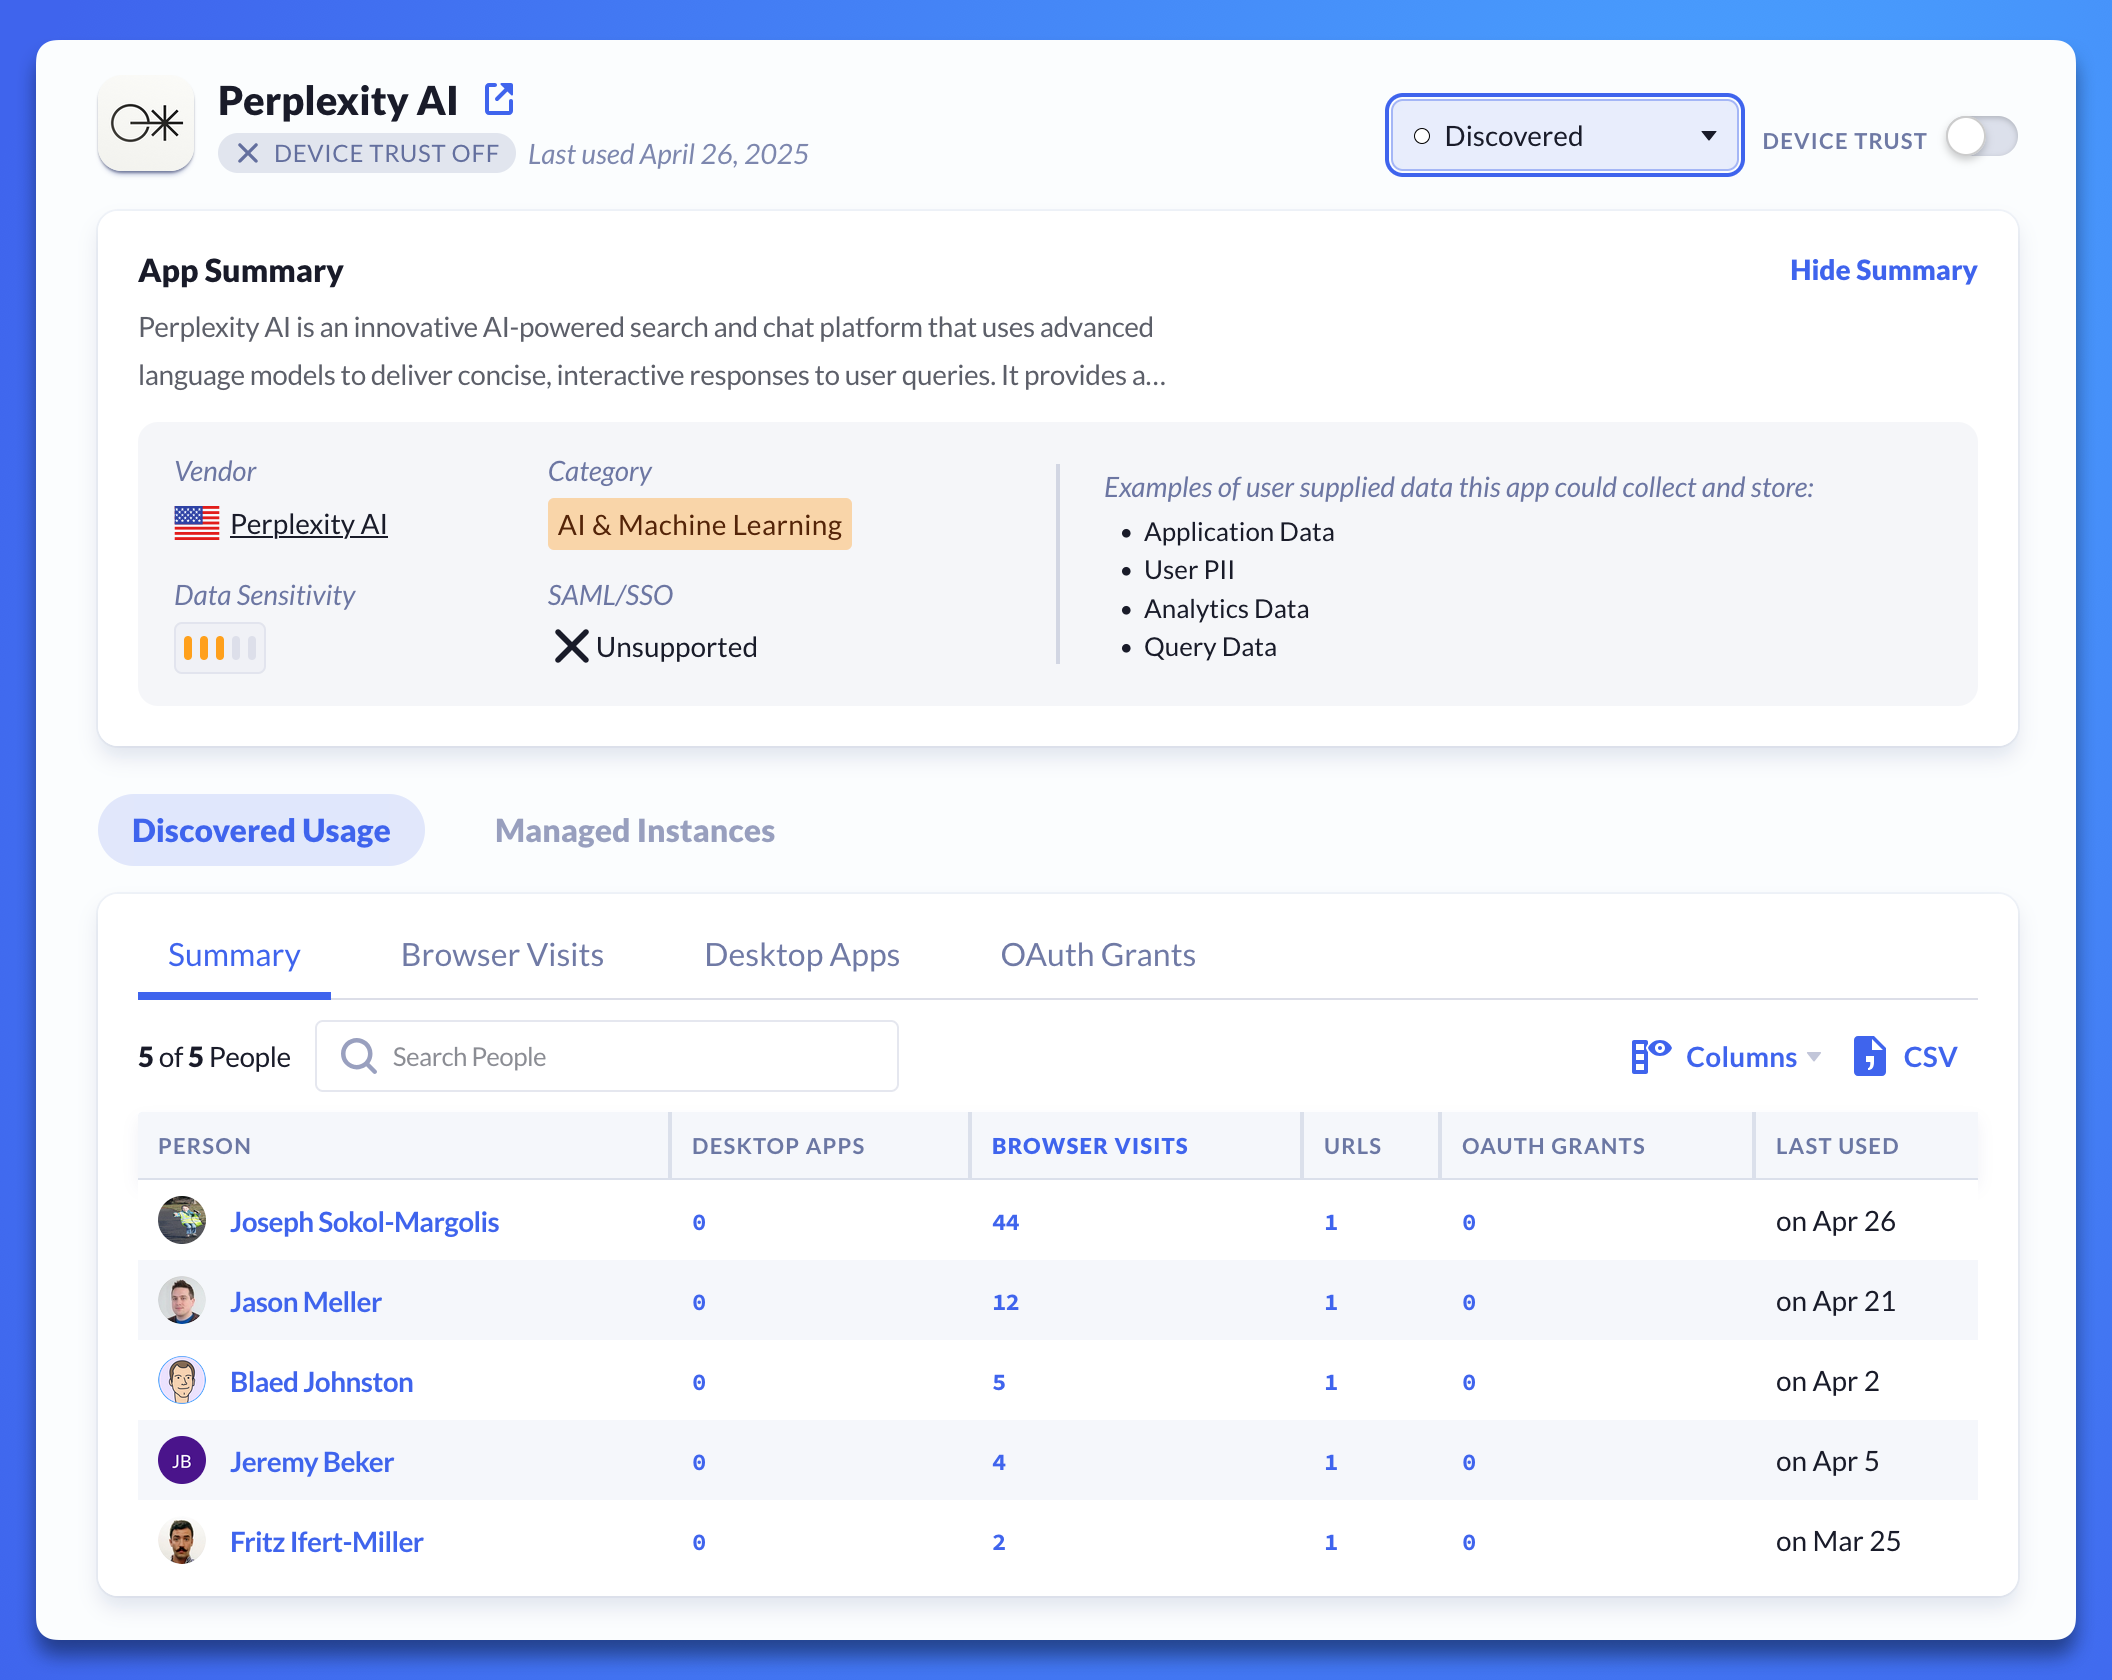Click Jeremy Beker's JB avatar

coord(182,1460)
